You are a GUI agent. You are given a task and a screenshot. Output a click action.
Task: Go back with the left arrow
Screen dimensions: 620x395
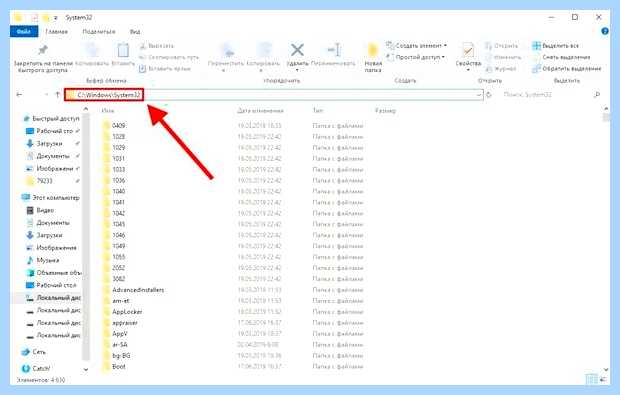click(19, 94)
